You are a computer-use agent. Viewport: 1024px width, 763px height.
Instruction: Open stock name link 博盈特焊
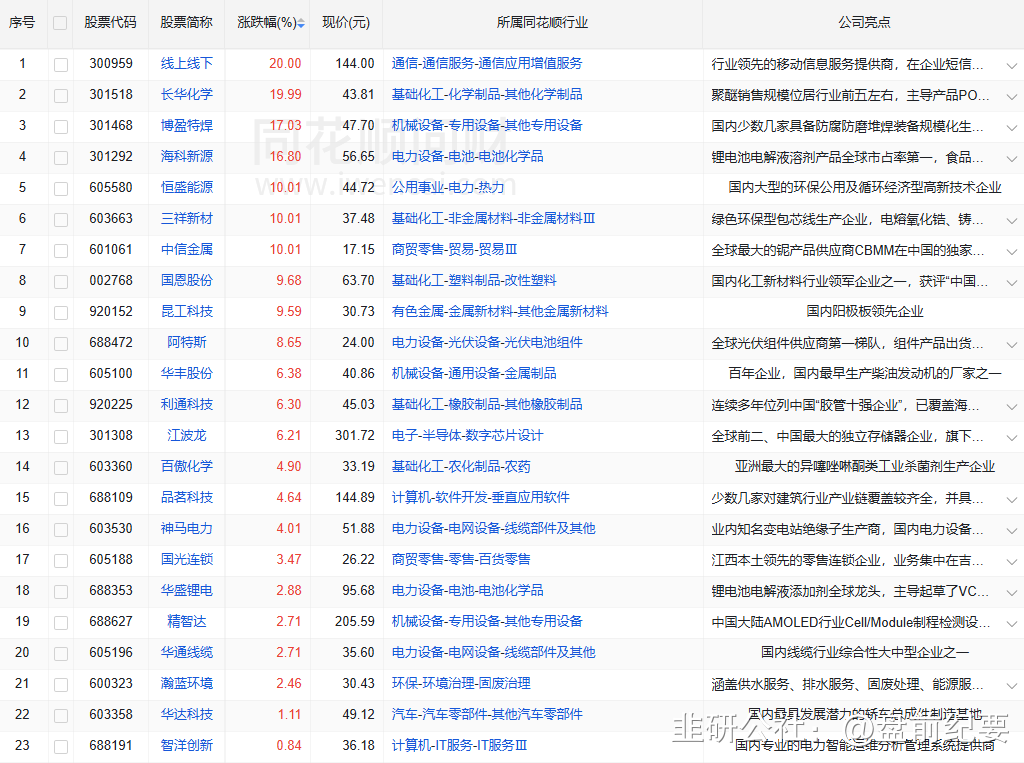(187, 126)
